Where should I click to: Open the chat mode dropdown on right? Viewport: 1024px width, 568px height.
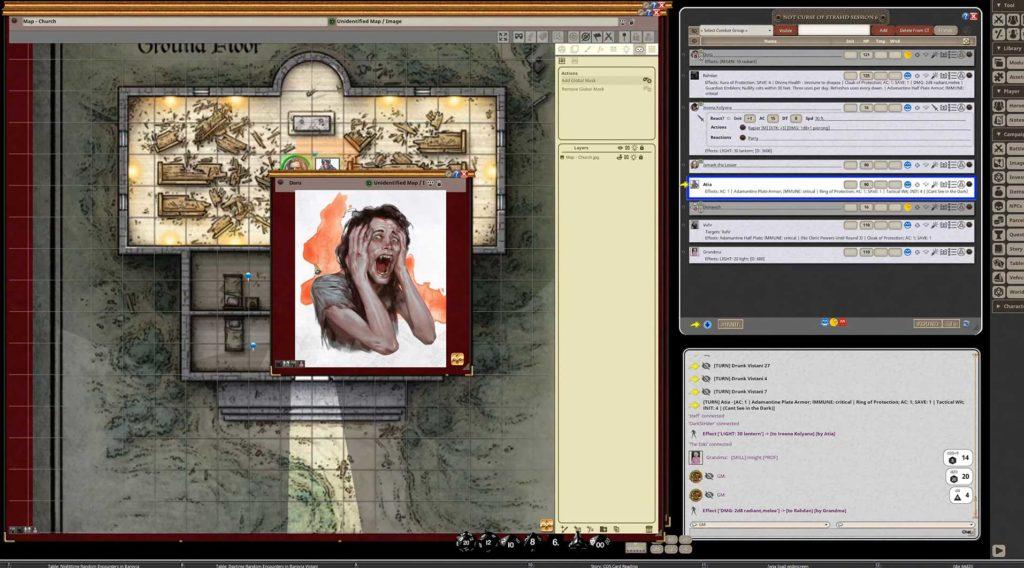[x=904, y=524]
